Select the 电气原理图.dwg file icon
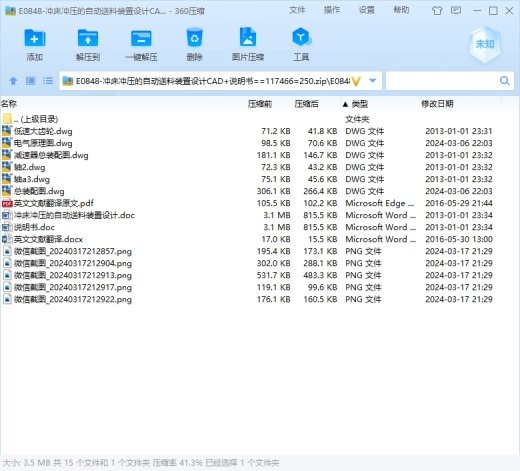Screen dimensions: 520x471 (7, 143)
